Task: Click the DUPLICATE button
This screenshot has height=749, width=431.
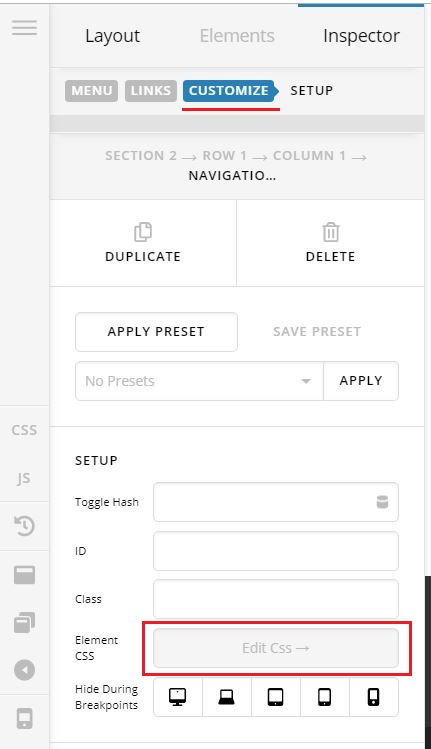Action: tap(143, 243)
